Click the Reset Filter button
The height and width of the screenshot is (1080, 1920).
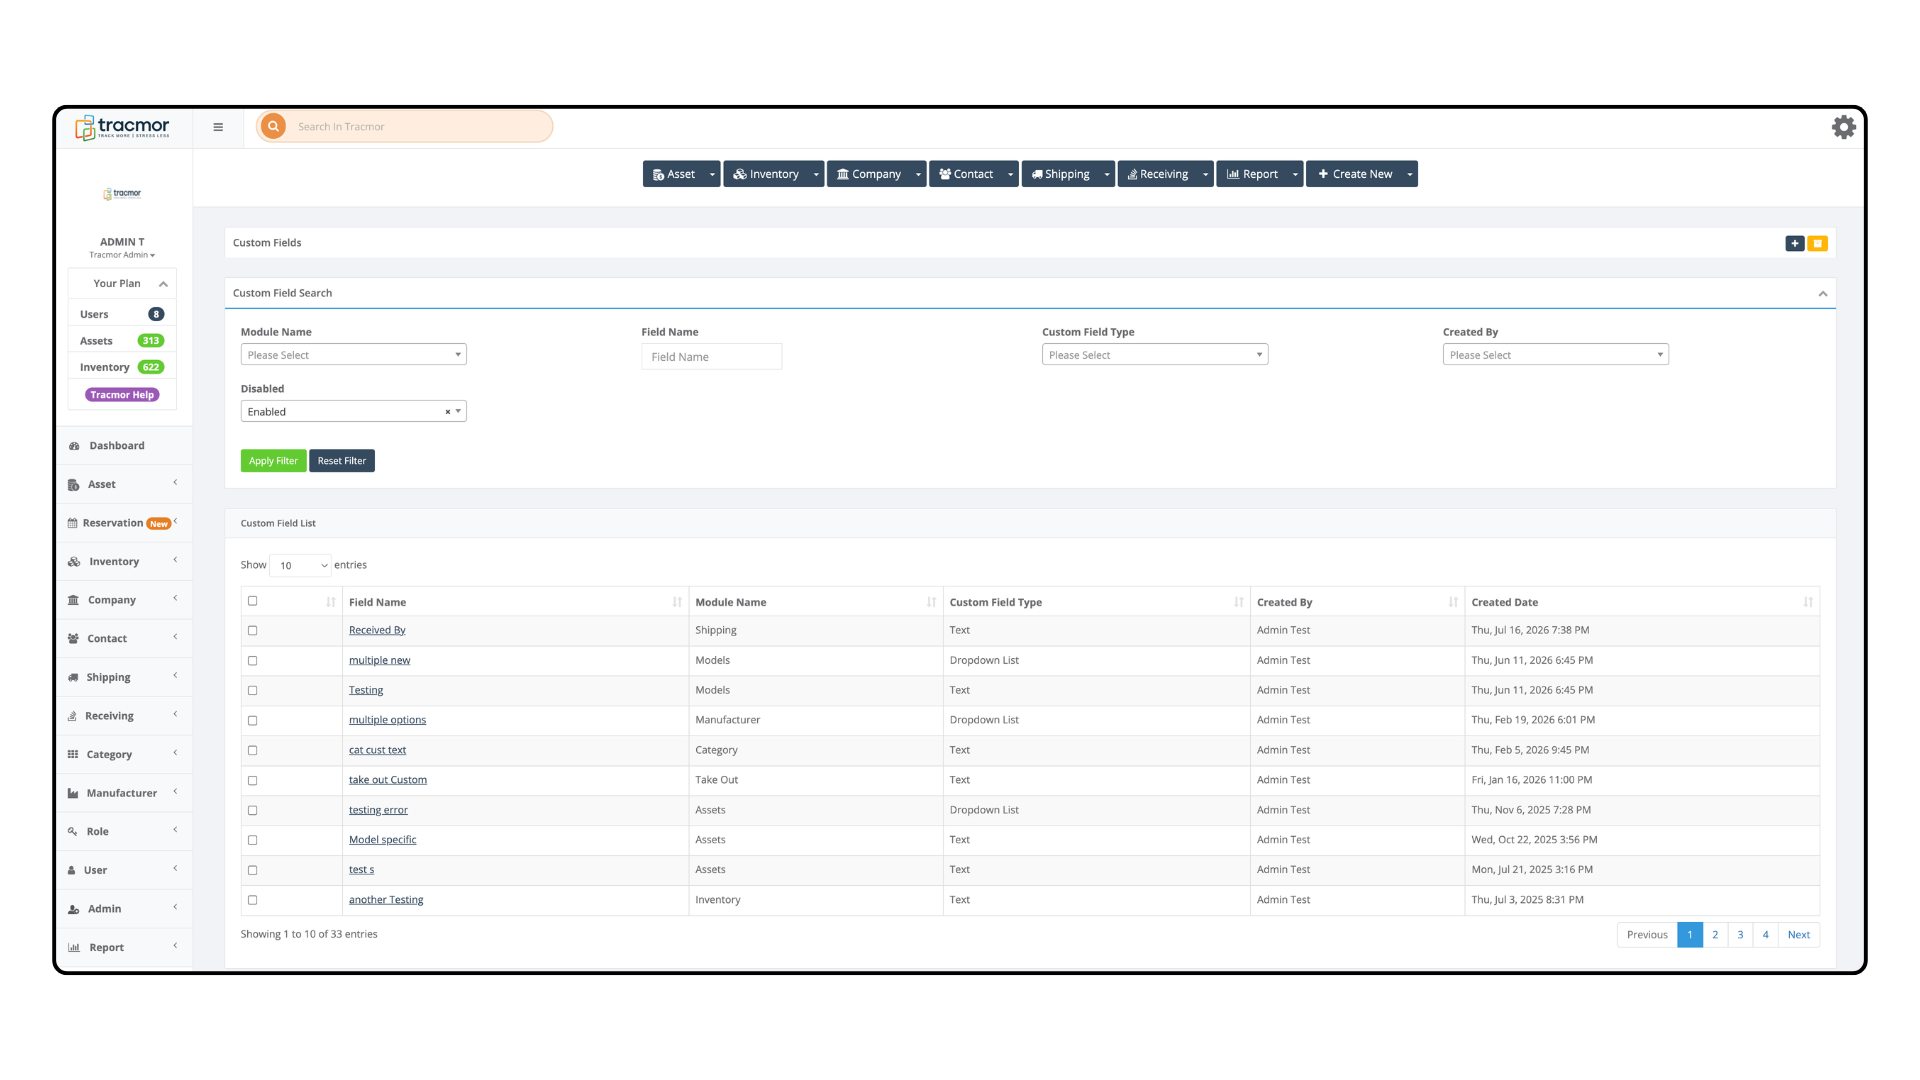pos(342,461)
